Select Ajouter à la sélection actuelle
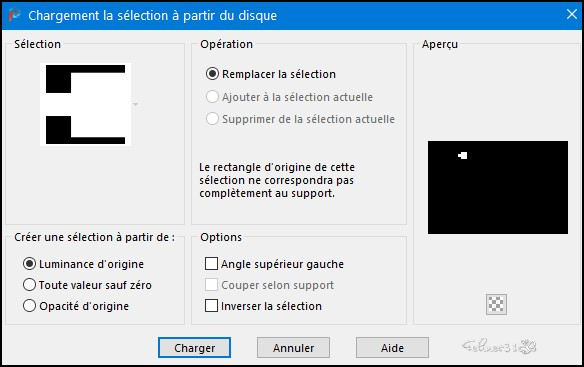Screen dimensions: 584x367 pyautogui.click(x=289, y=97)
